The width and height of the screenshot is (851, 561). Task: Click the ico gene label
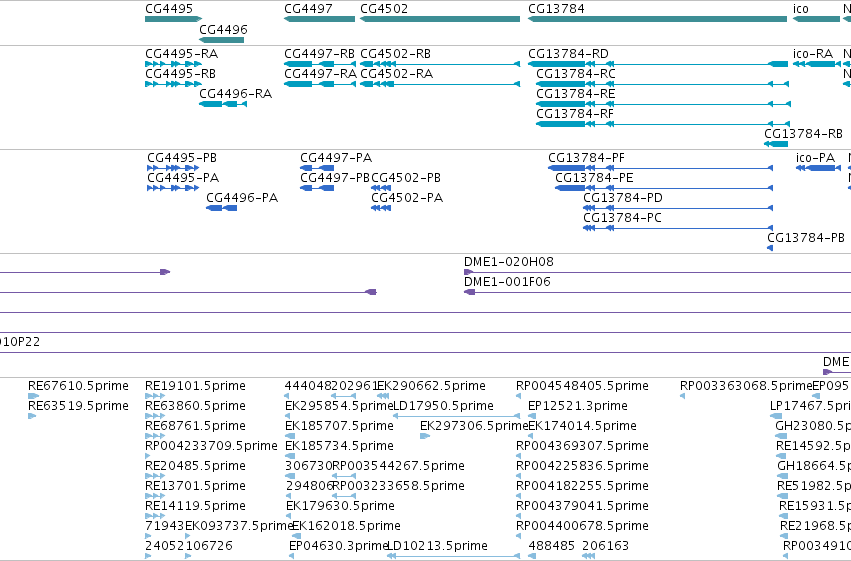tap(801, 9)
